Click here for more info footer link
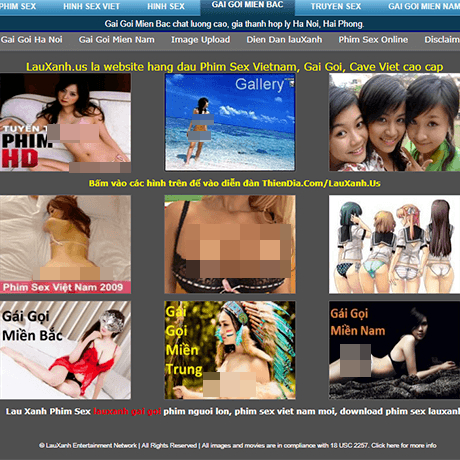This screenshot has height=460, width=460. [x=404, y=445]
